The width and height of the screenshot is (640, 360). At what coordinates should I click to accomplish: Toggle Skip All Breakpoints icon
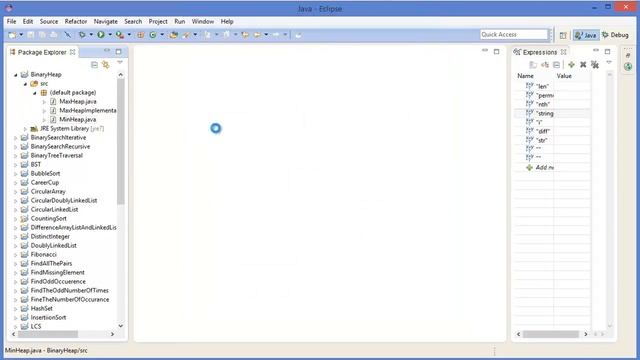[x=68, y=35]
